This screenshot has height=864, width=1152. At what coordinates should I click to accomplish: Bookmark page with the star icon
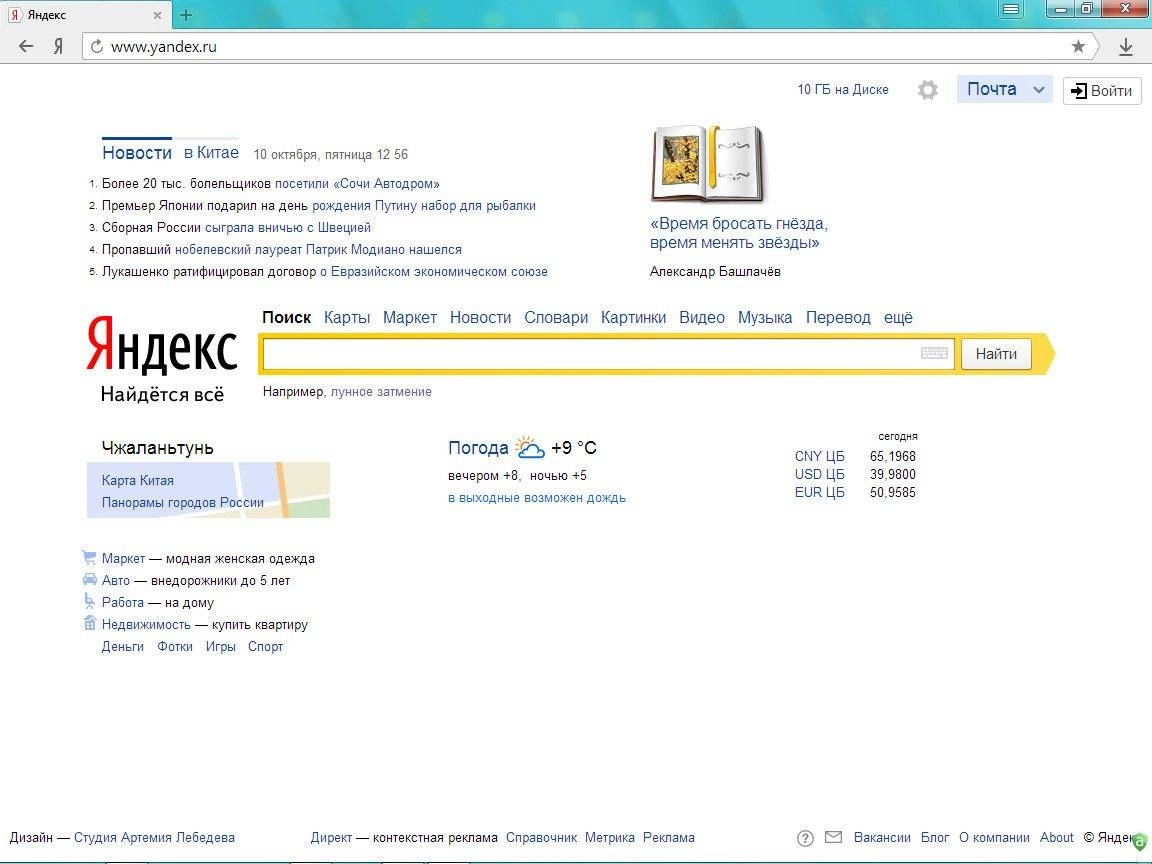click(1078, 46)
